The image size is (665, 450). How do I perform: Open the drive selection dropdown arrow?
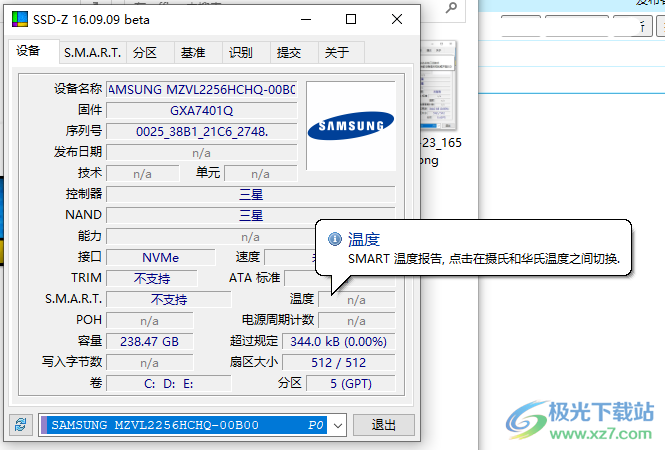(338, 425)
